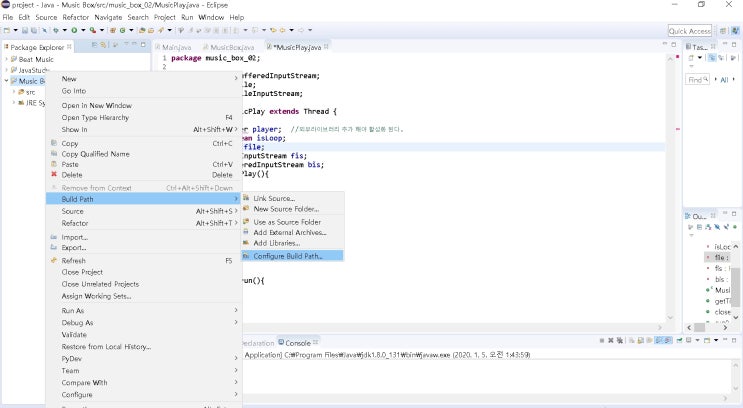The width and height of the screenshot is (743, 408).
Task: Click the Delete icon in the context menu
Action: pyautogui.click(x=53, y=175)
